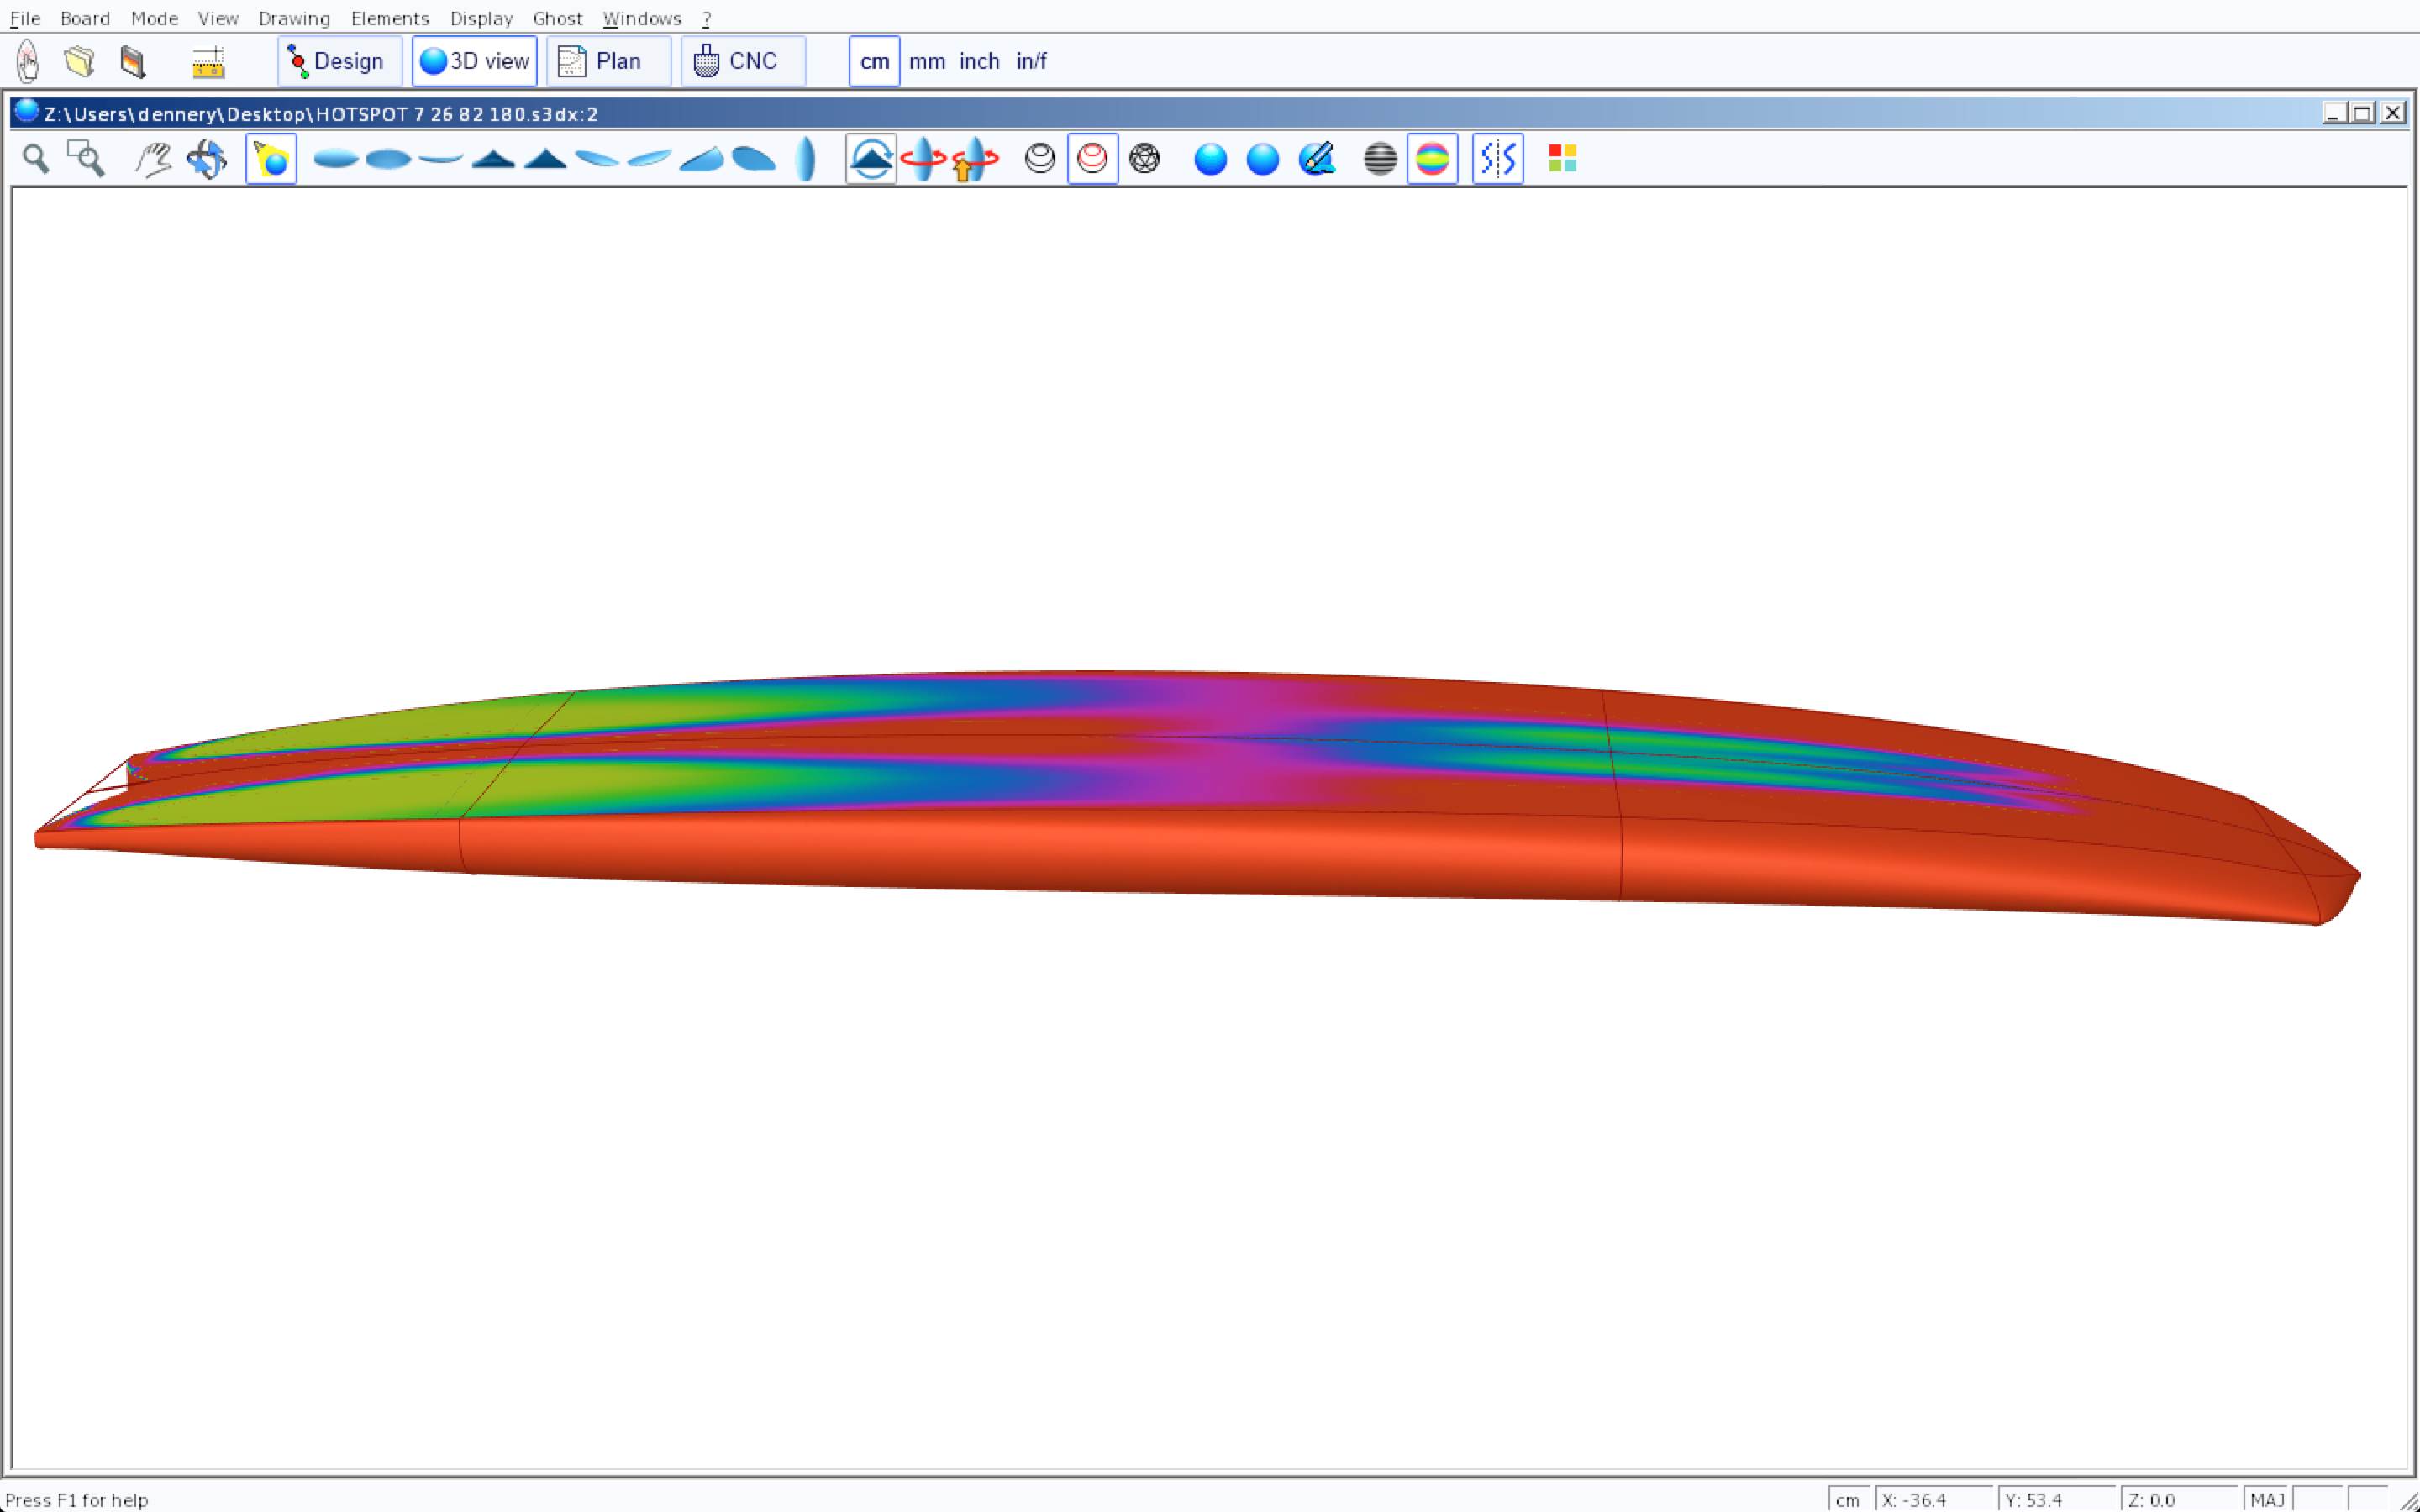Open the Board menu

click(85, 18)
